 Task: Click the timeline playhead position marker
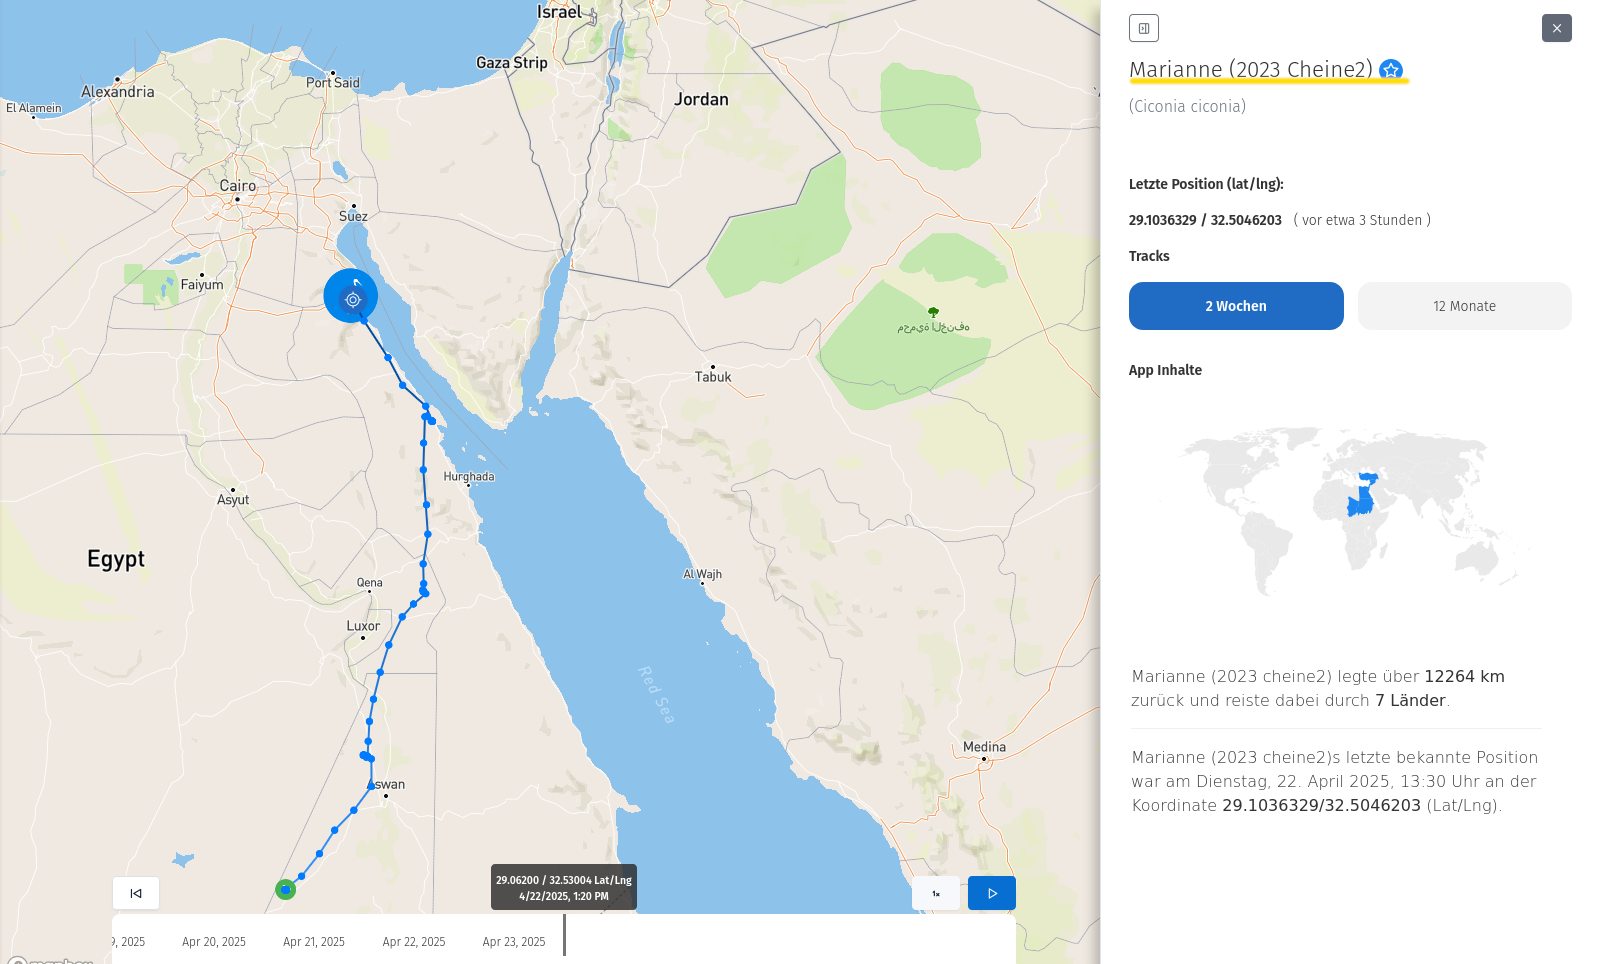point(564,935)
